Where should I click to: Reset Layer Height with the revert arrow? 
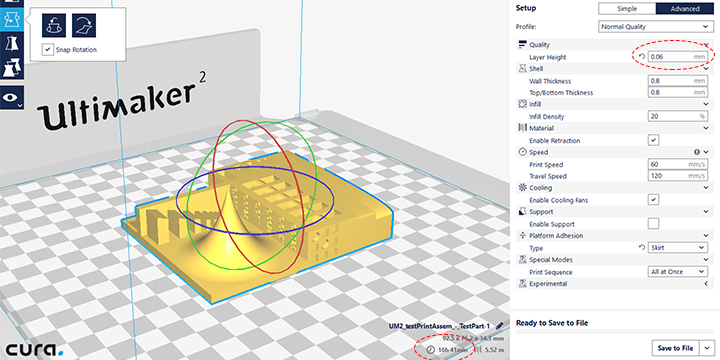(x=642, y=57)
